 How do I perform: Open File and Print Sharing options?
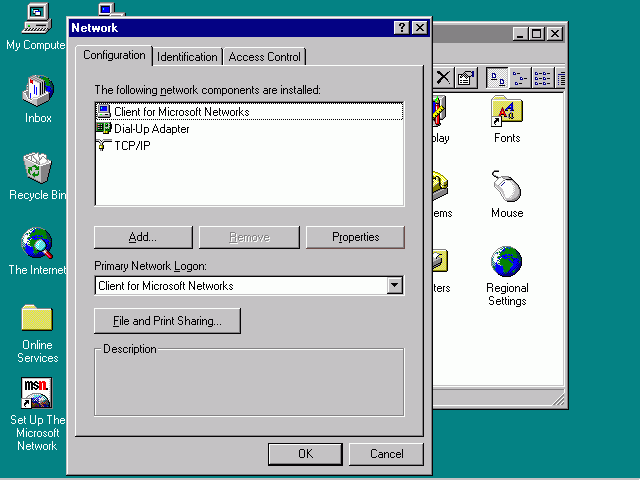(167, 321)
